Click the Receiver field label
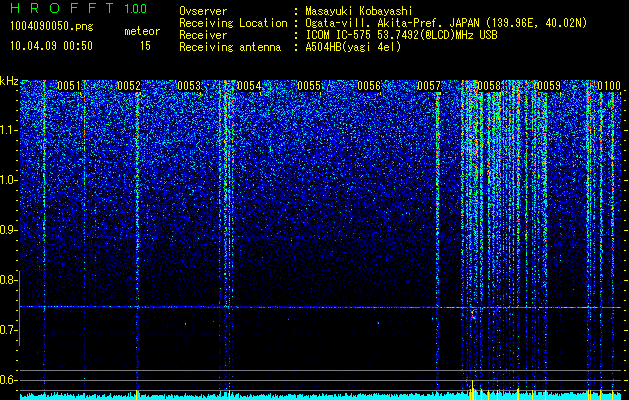629x400 pixels. [203, 35]
